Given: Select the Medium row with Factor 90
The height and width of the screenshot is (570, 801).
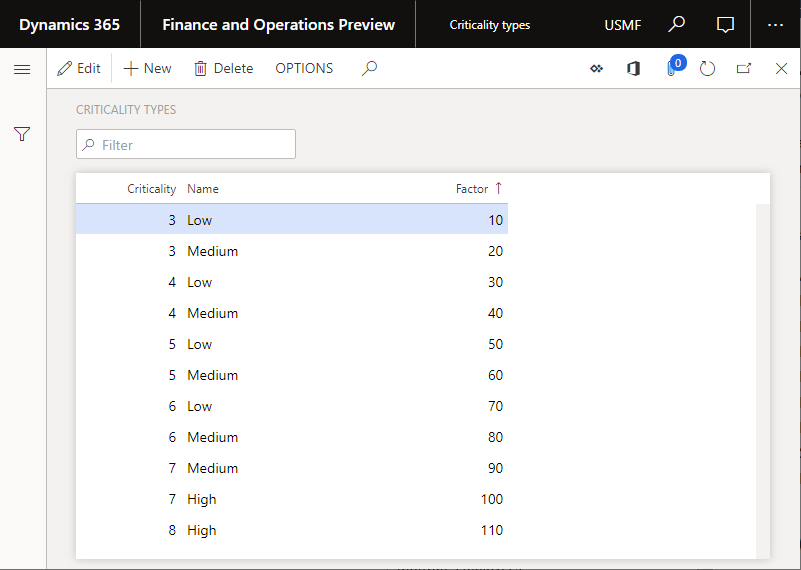Looking at the screenshot, I should point(292,468).
